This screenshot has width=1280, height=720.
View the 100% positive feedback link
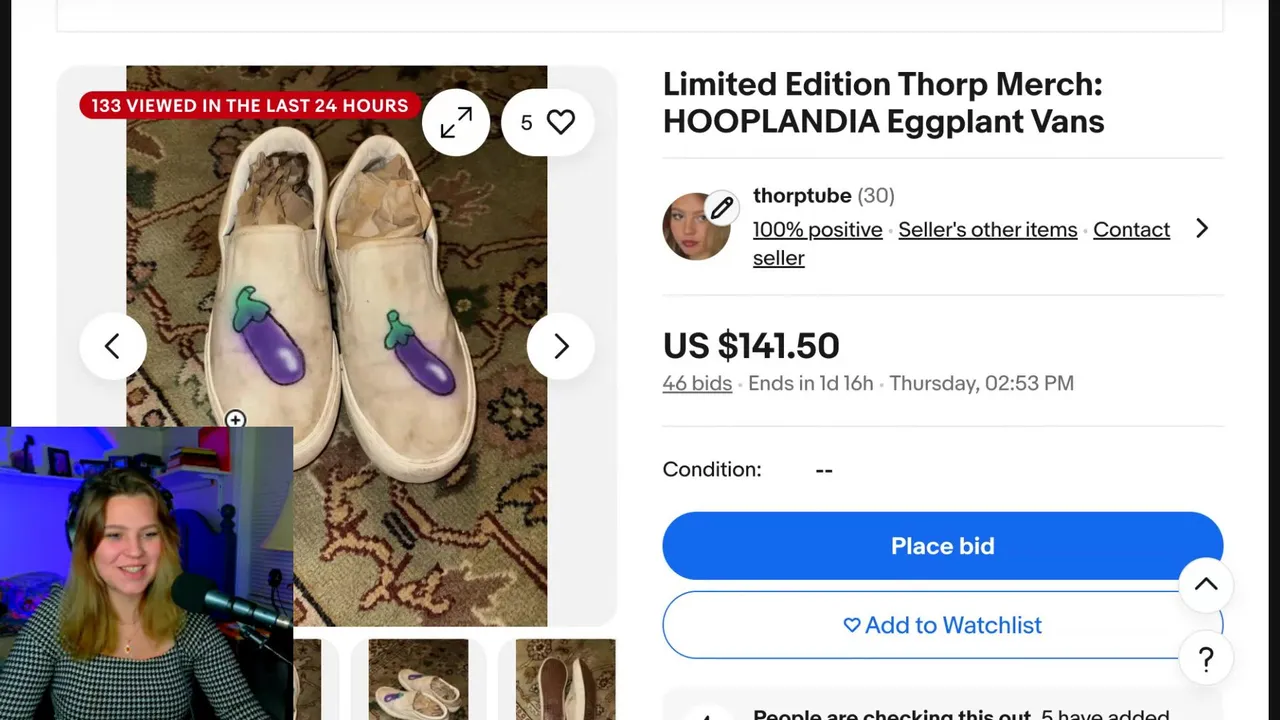point(817,230)
